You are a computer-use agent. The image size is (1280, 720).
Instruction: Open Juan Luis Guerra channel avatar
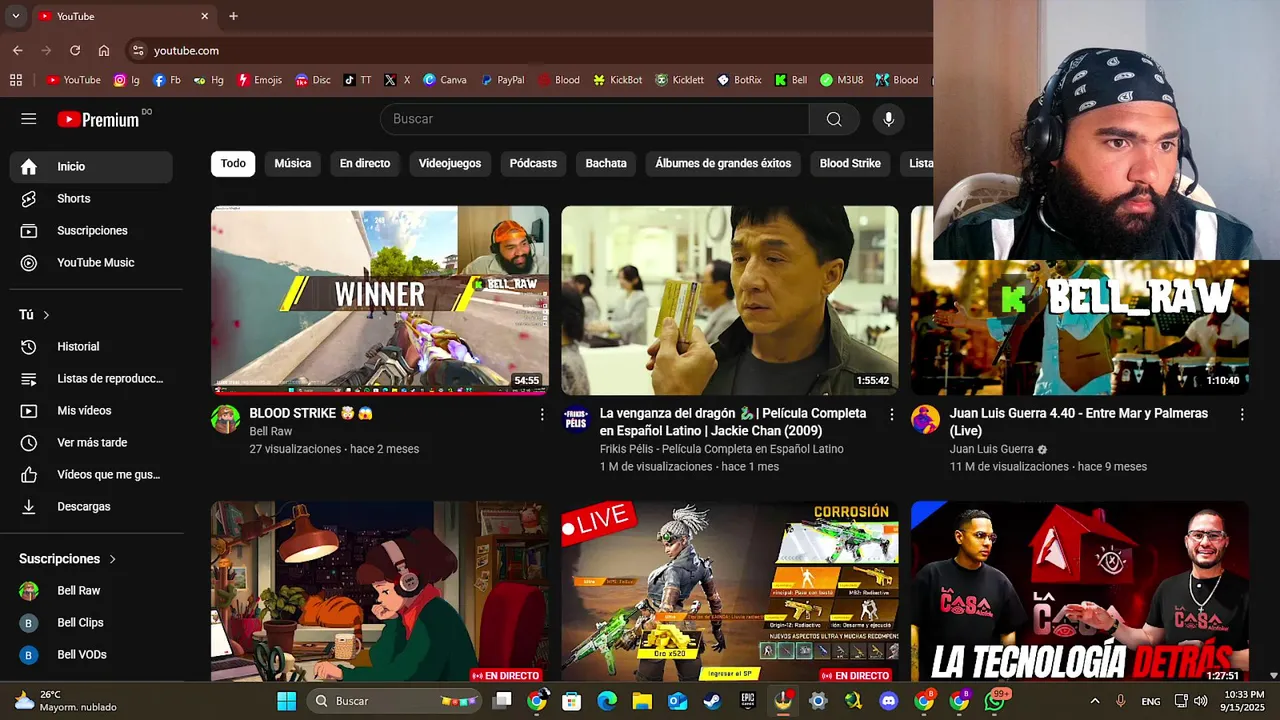tap(926, 419)
